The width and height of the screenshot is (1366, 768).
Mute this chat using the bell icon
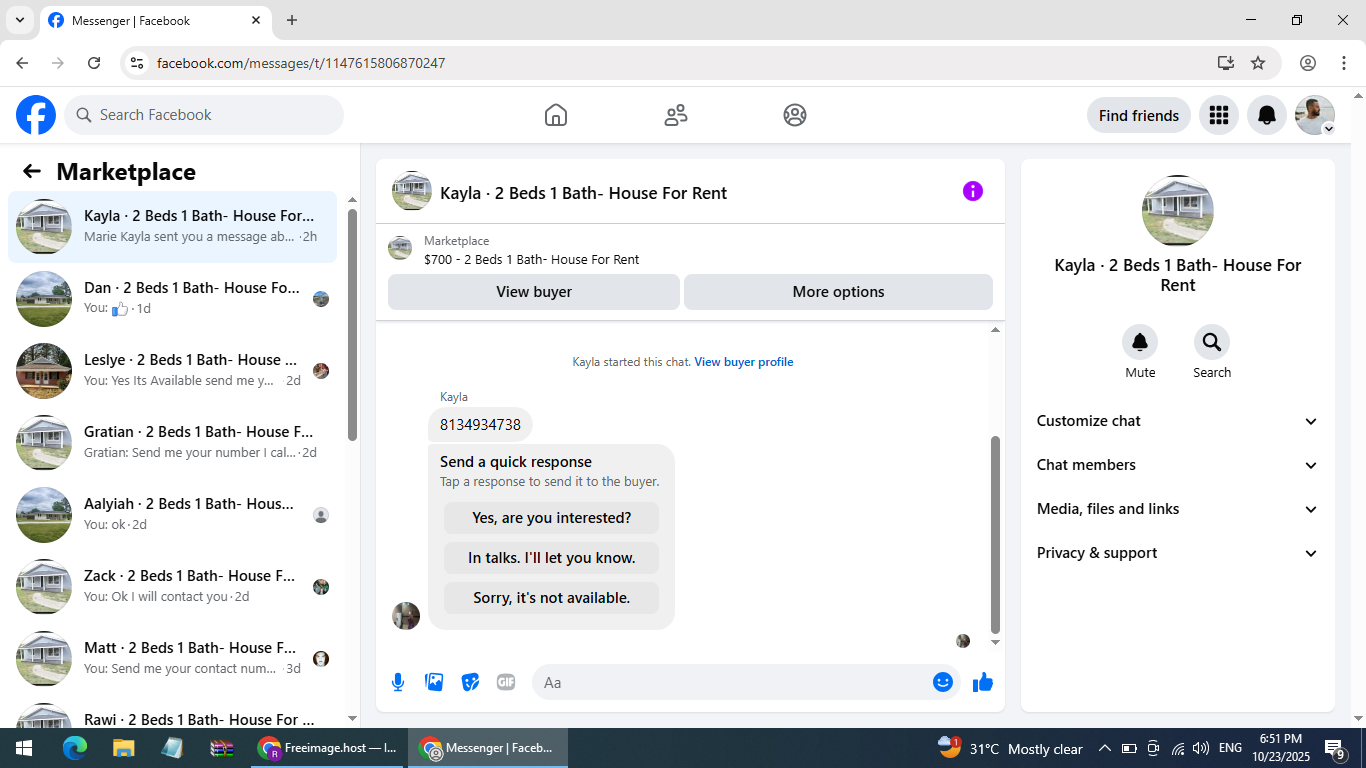point(1140,343)
